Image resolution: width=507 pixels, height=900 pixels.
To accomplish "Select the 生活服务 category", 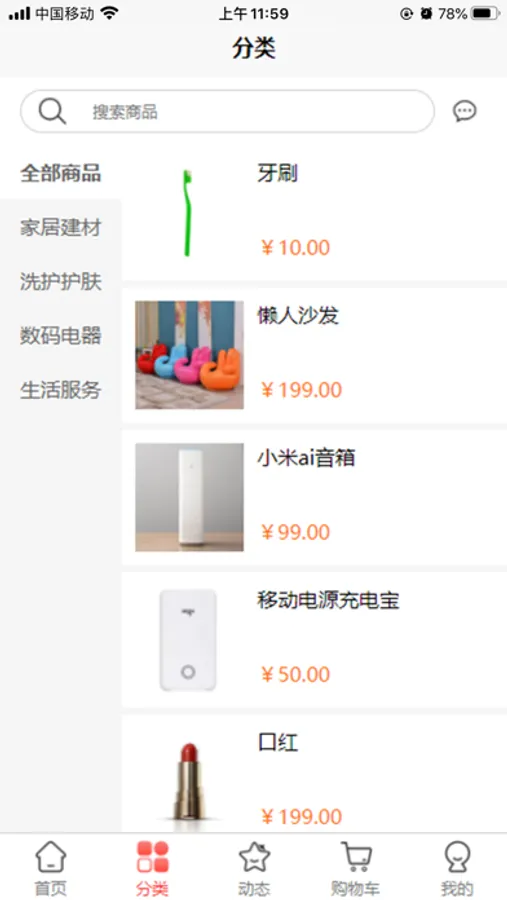I will point(61,390).
